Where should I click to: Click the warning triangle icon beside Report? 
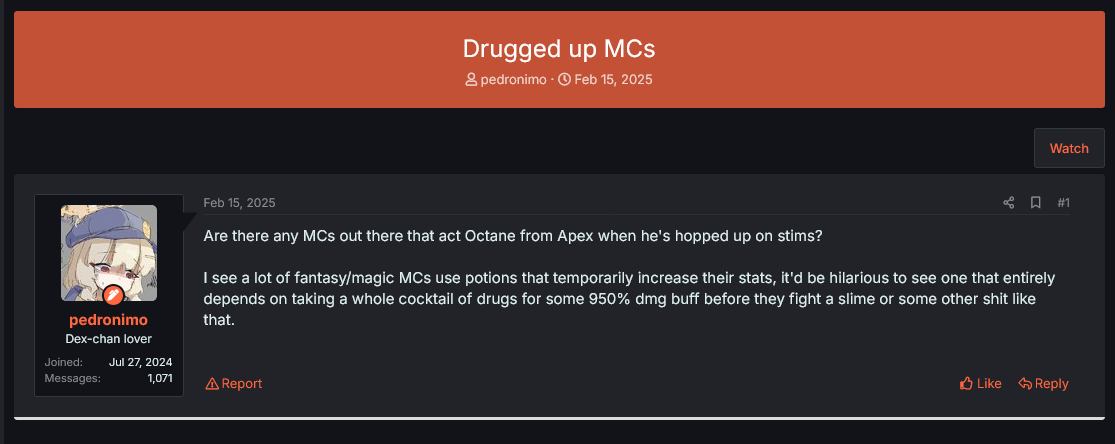click(x=212, y=384)
